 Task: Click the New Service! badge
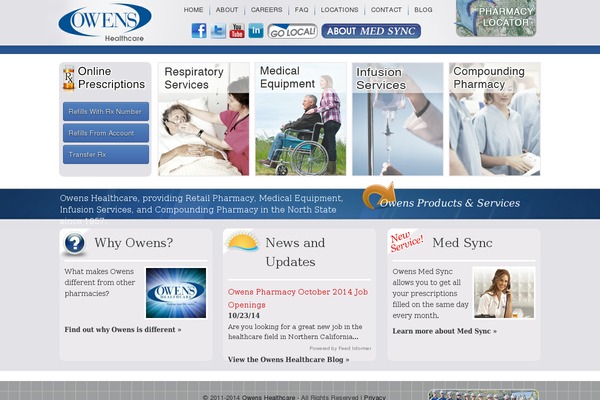[406, 242]
